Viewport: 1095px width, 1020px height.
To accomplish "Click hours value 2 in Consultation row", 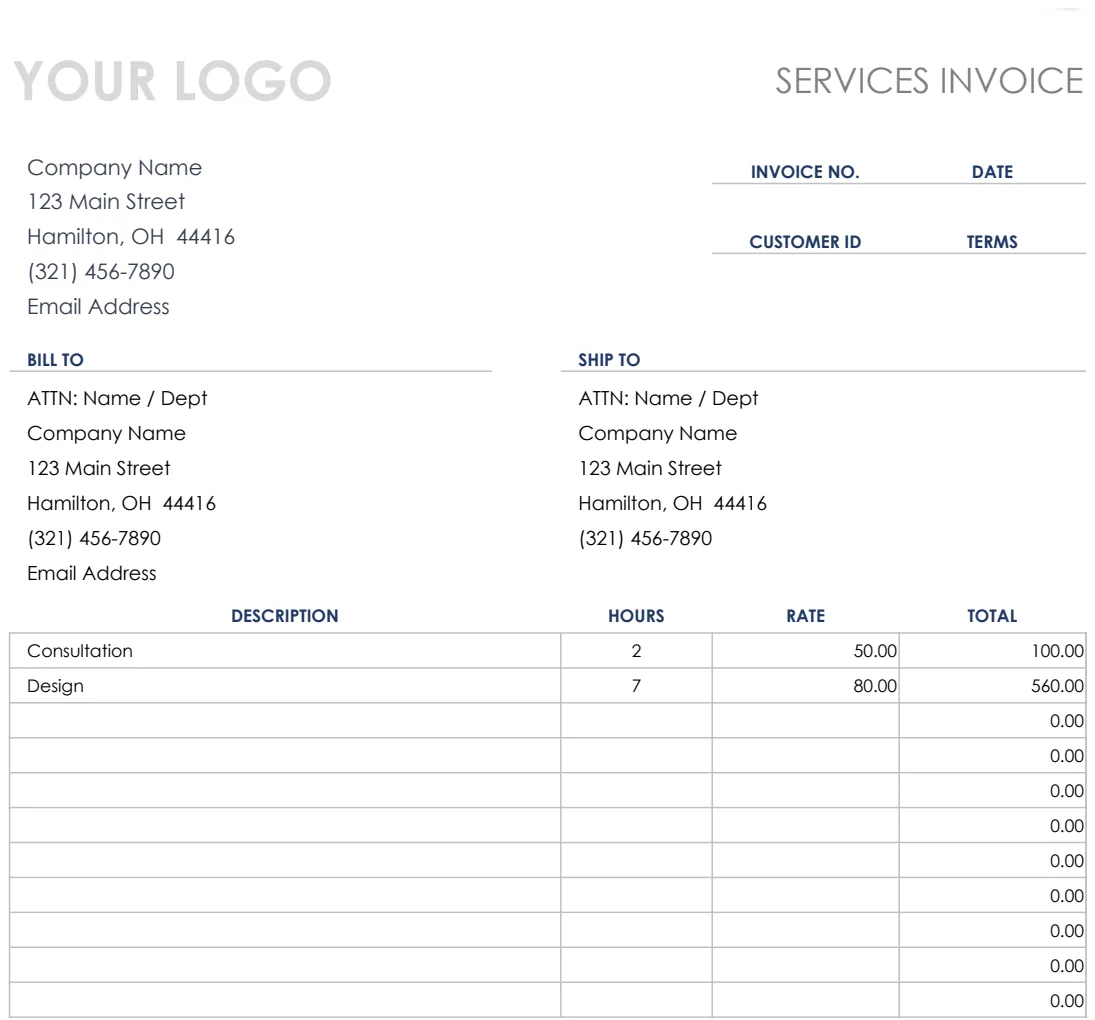I will [636, 651].
